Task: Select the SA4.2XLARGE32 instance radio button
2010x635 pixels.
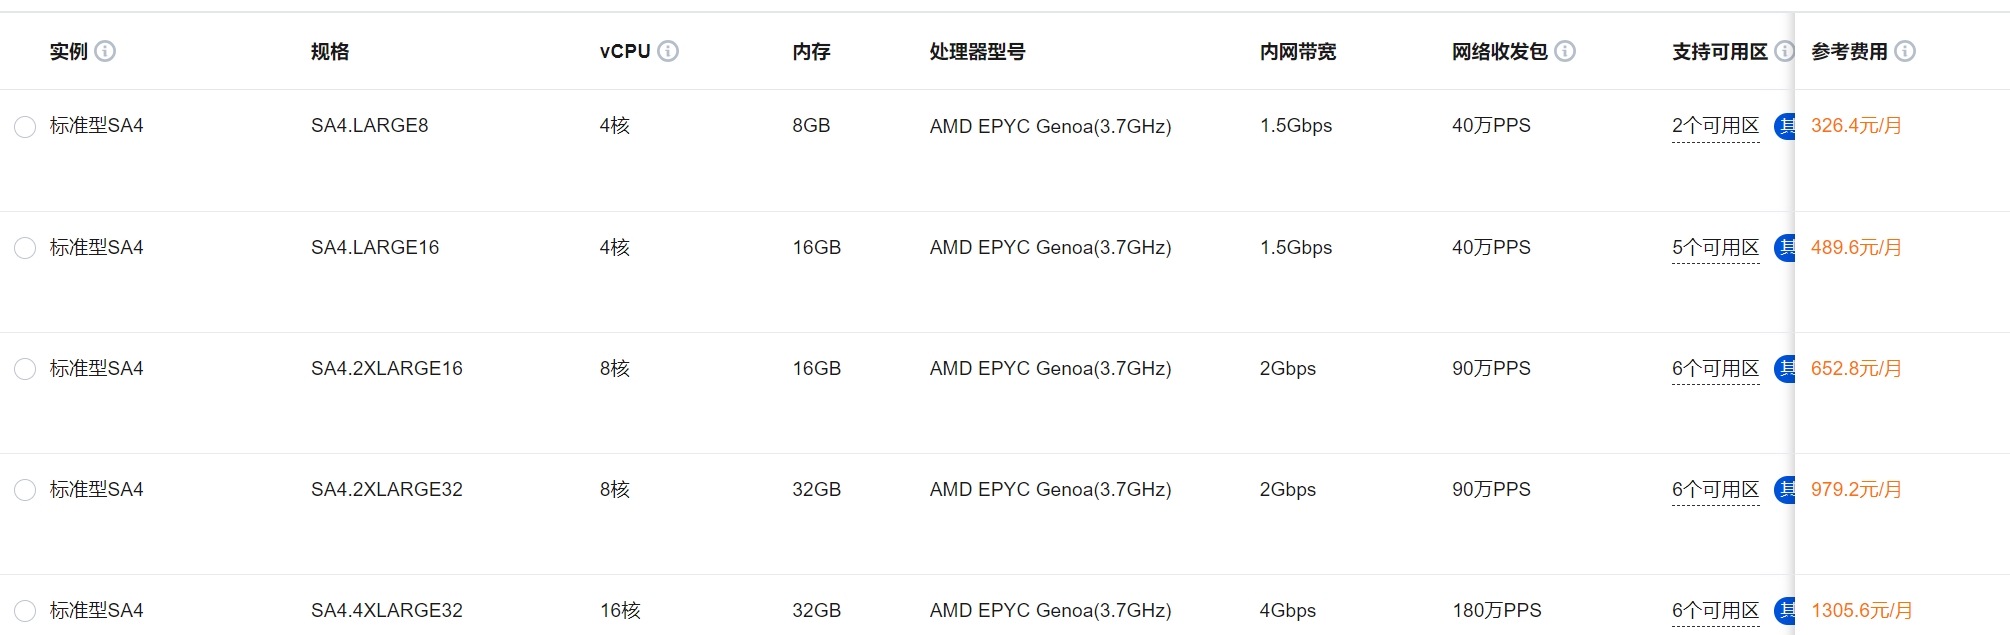Action: [25, 490]
